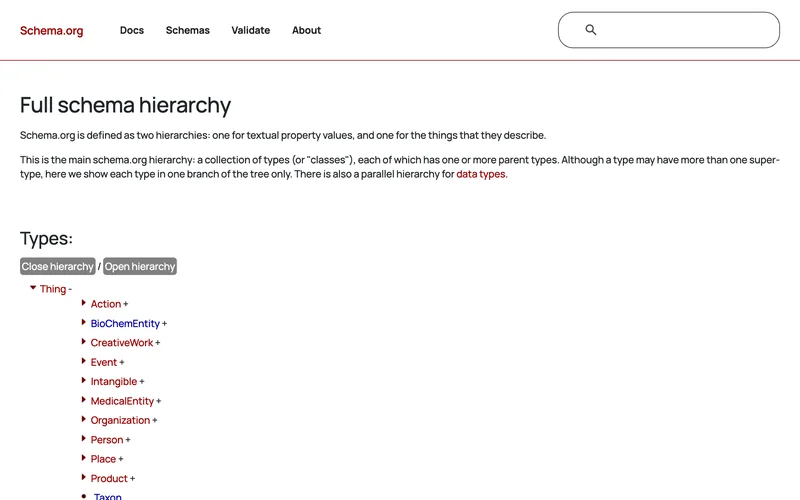Open the Thing type link

click(53, 289)
